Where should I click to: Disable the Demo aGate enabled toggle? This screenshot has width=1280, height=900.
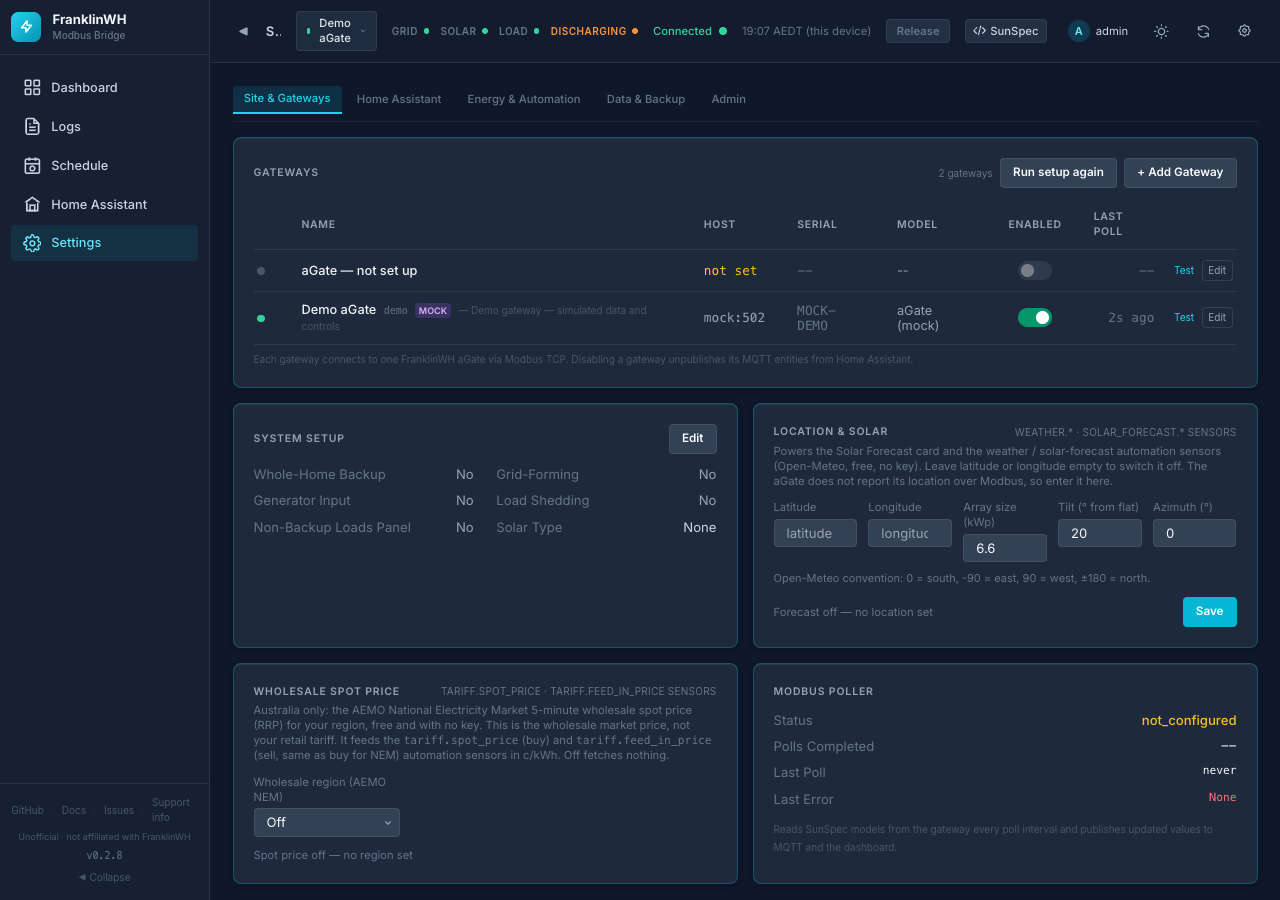coord(1035,317)
